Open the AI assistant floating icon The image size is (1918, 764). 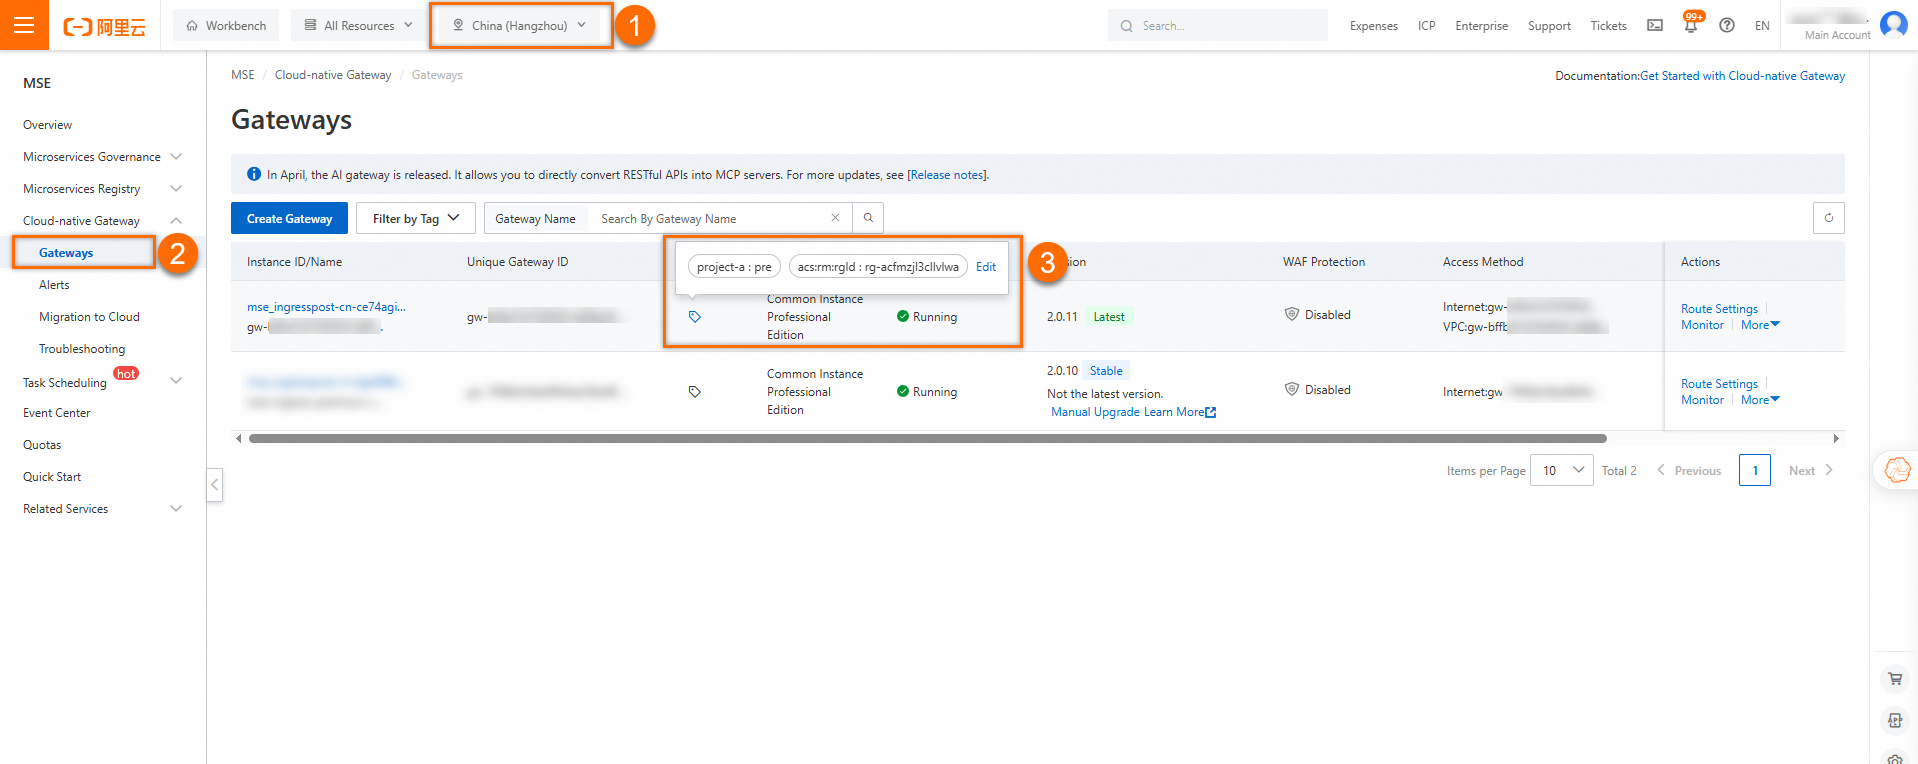[x=1897, y=469]
